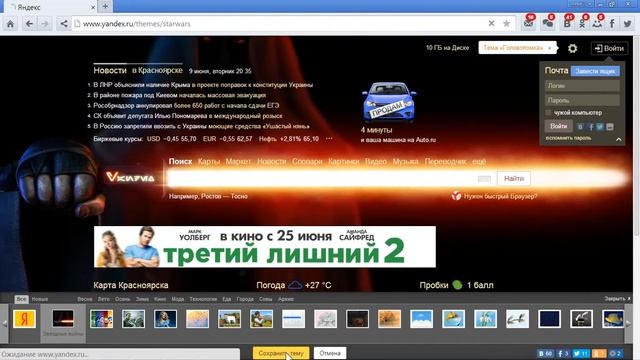Select the 'Все' theme category tab
Image resolution: width=640 pixels, height=360 pixels.
tap(21, 299)
